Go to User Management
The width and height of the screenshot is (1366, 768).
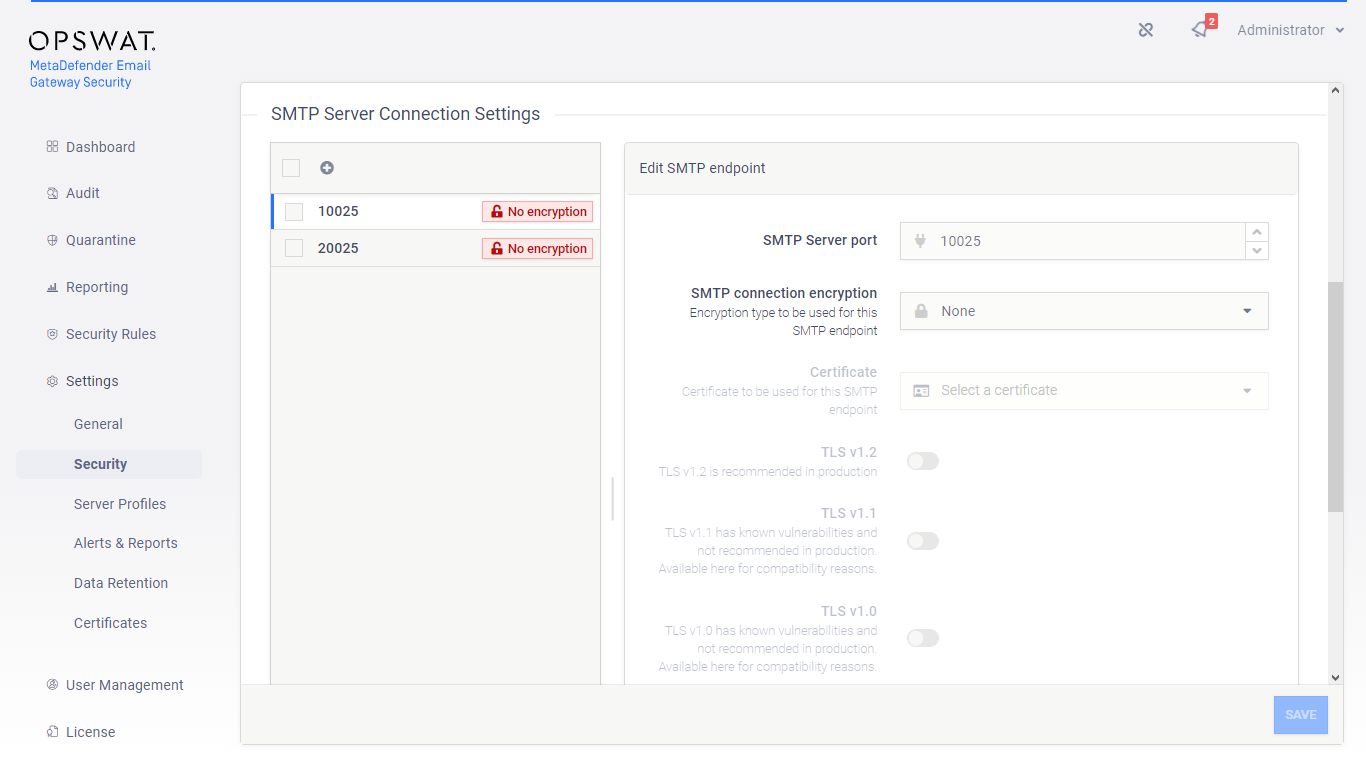pyautogui.click(x=125, y=685)
